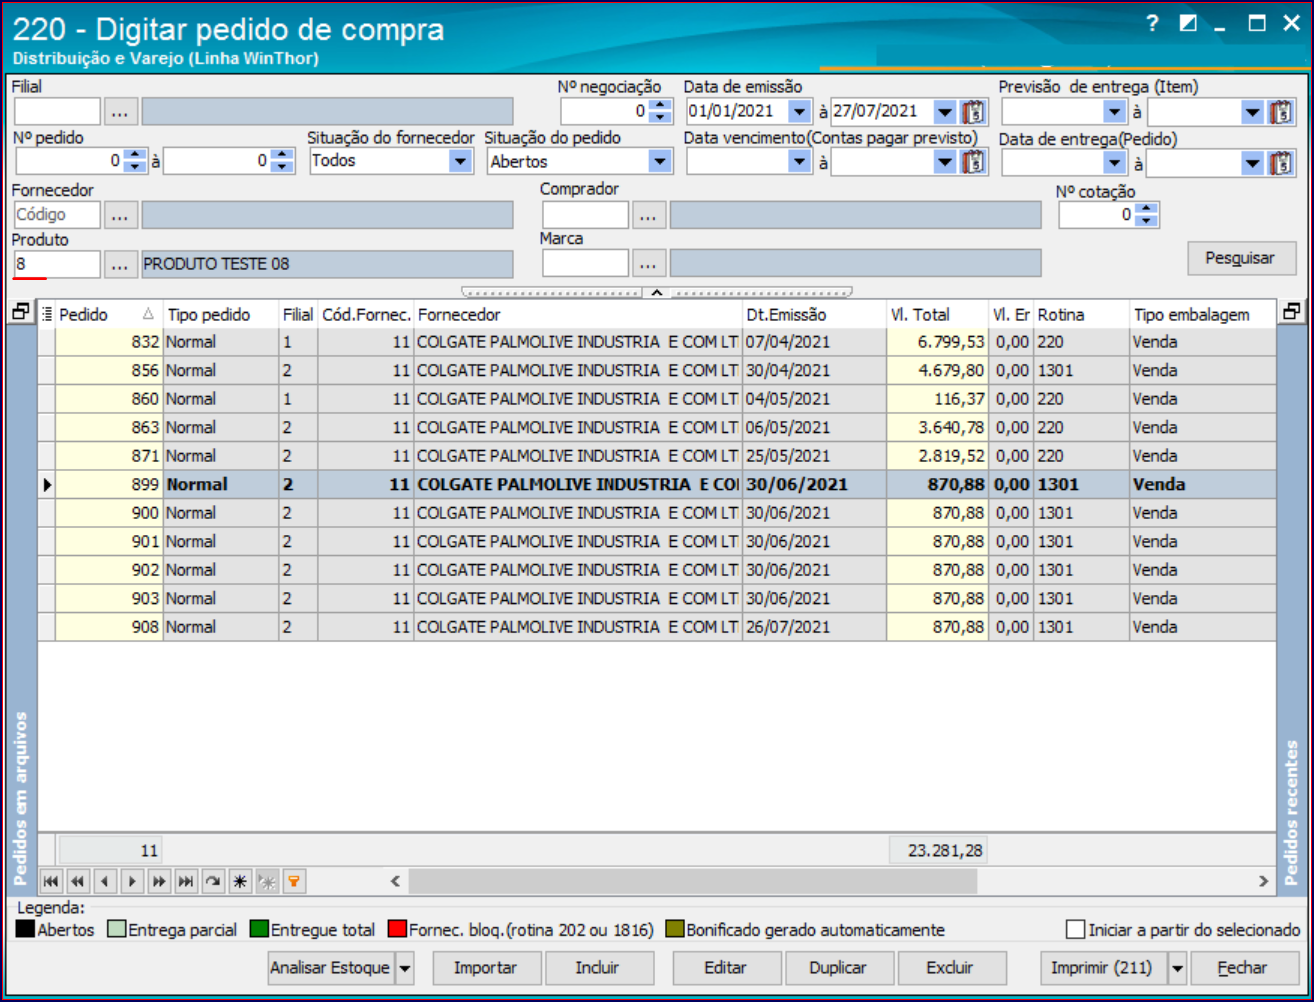Open Data de emissão start date dropdown

(798, 111)
